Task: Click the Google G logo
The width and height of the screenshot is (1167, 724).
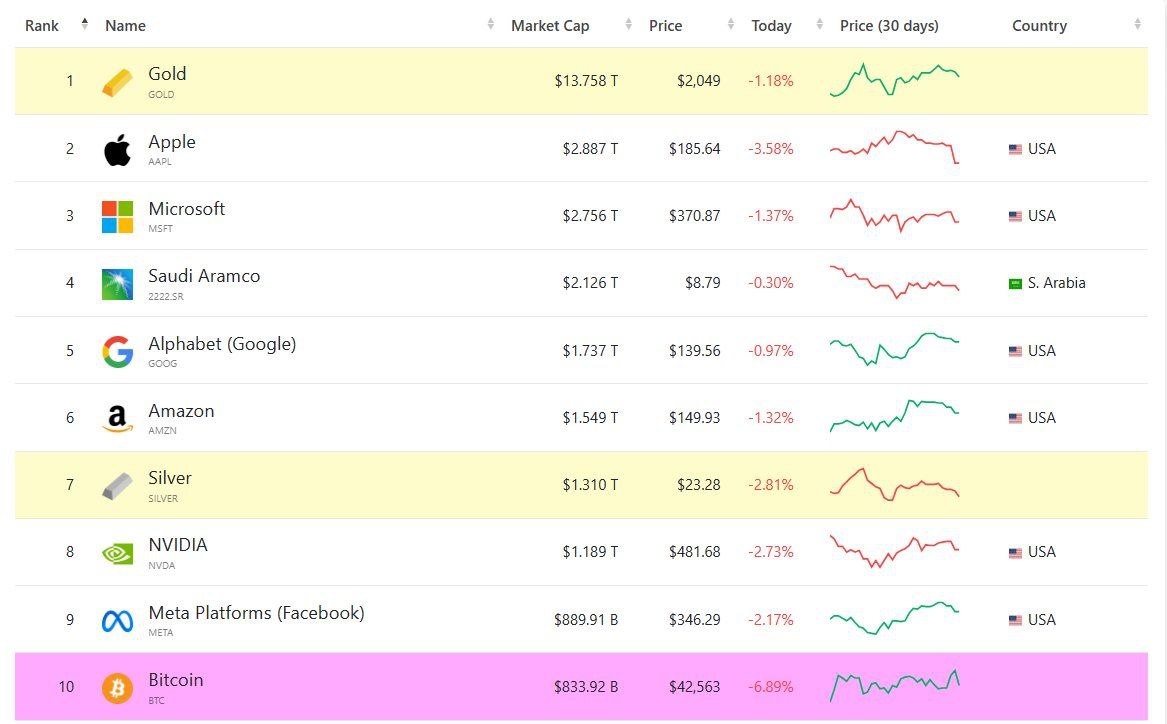Action: tap(117, 352)
